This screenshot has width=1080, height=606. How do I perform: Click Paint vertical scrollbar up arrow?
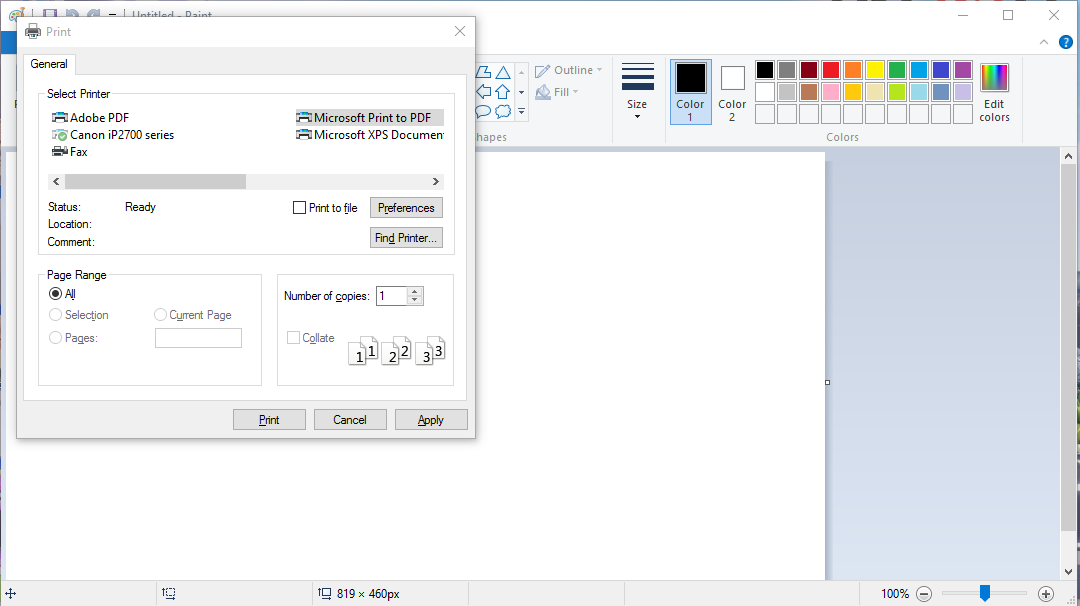[x=1068, y=156]
